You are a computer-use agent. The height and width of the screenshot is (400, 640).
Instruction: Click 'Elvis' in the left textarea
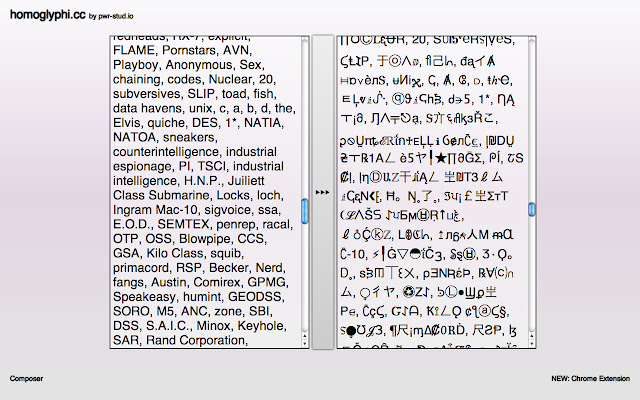[128, 123]
